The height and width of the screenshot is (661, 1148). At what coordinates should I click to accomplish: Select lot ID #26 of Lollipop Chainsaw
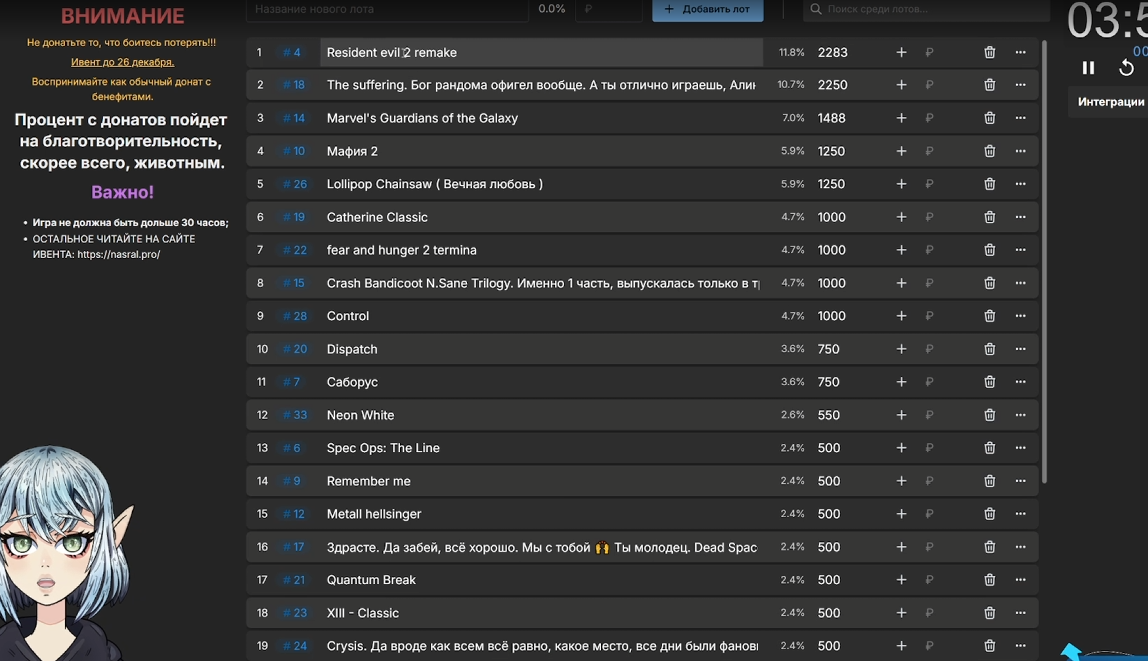[294, 184]
